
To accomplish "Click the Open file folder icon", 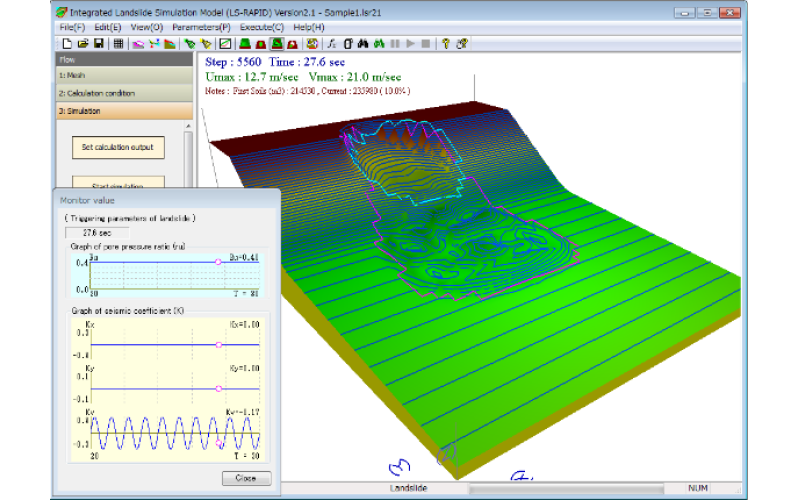I will coord(81,44).
